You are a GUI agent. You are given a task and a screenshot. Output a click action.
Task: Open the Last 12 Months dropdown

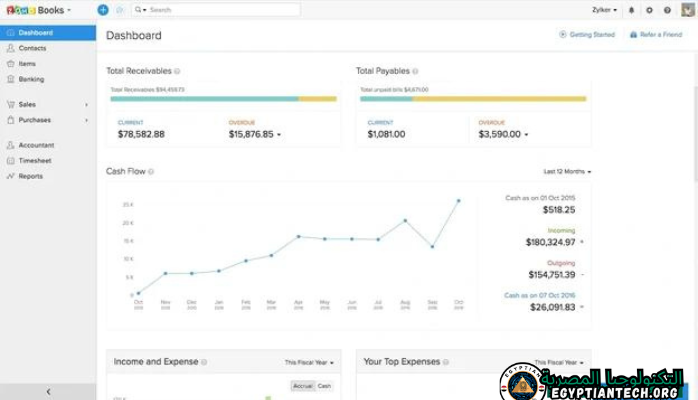click(x=567, y=172)
